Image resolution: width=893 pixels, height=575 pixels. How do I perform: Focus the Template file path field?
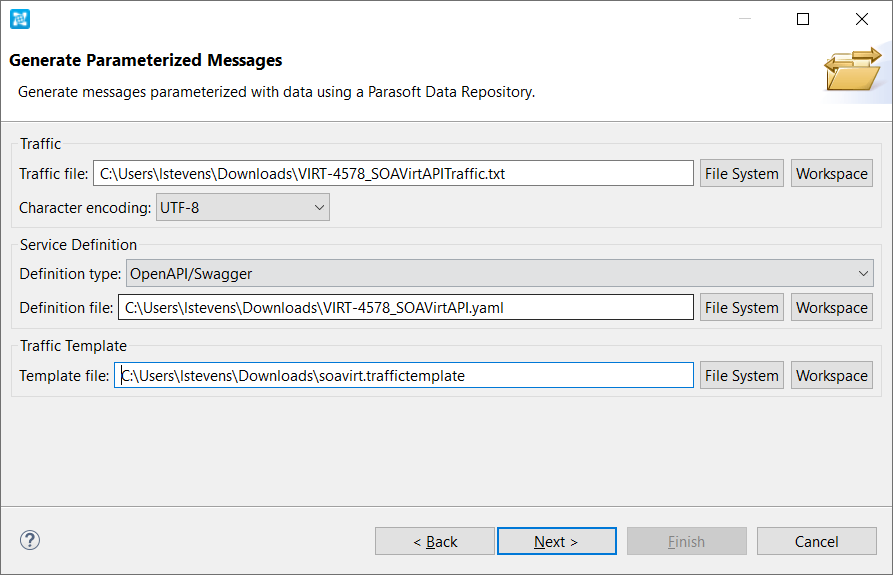(404, 376)
